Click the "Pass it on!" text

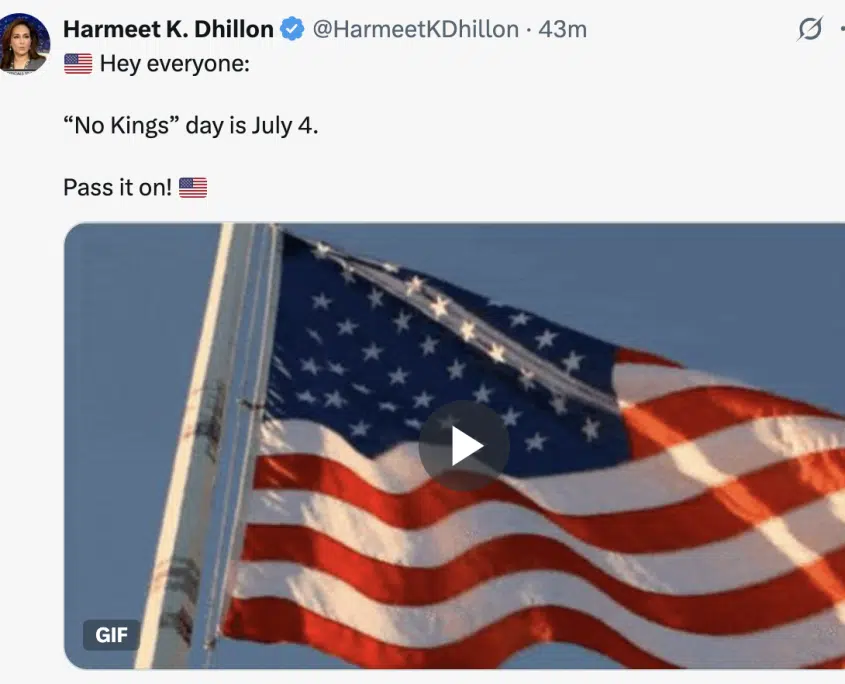pyautogui.click(x=118, y=187)
